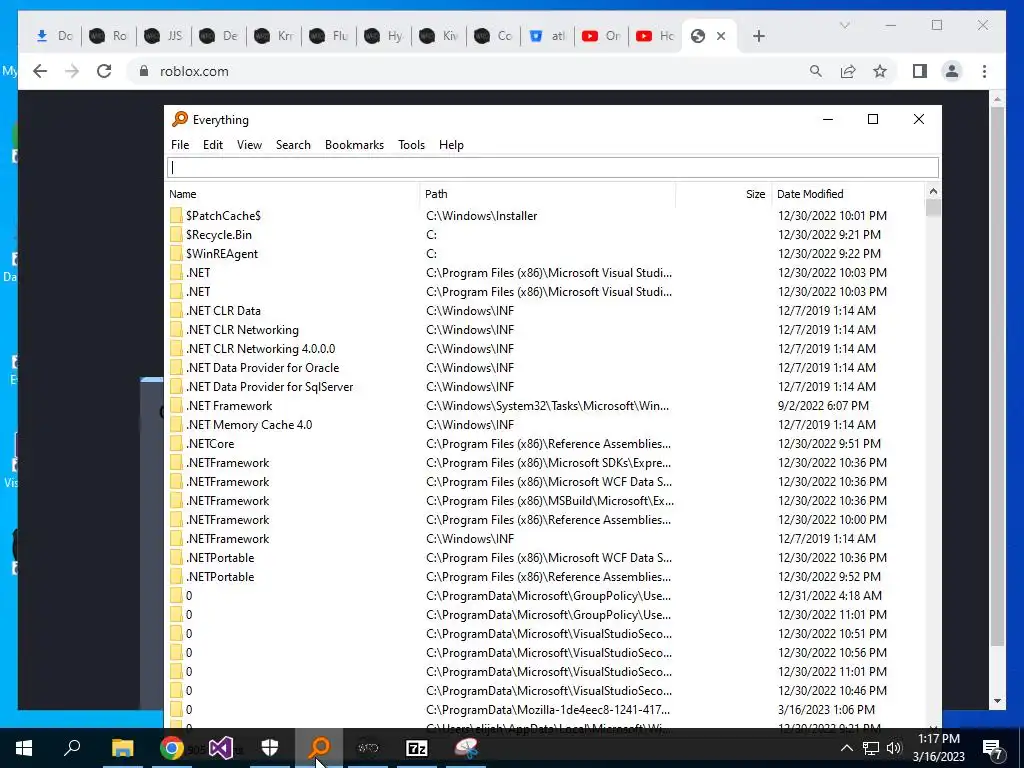Click the MSBuild\Microsoft path cell
Image resolution: width=1024 pixels, height=768 pixels.
550,501
